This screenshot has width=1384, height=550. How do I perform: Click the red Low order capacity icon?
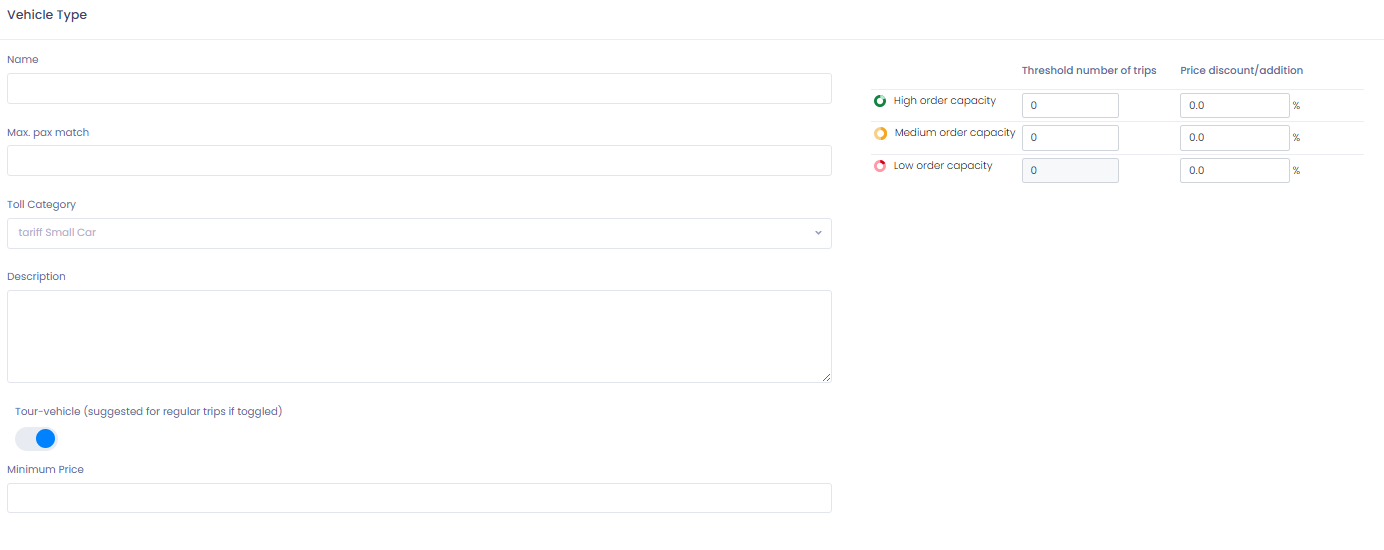pos(880,166)
